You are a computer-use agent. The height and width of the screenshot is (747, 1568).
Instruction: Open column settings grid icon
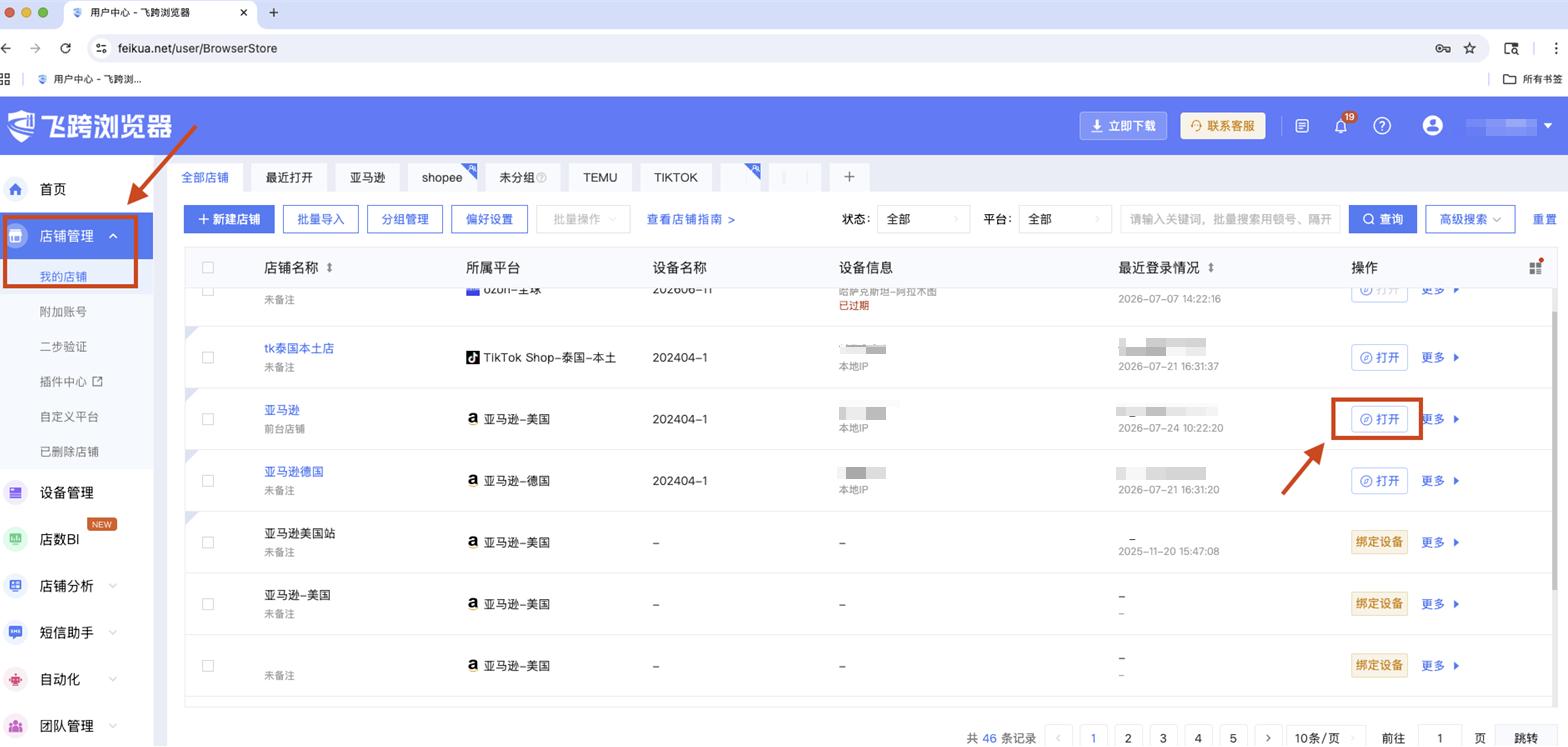[x=1535, y=267]
